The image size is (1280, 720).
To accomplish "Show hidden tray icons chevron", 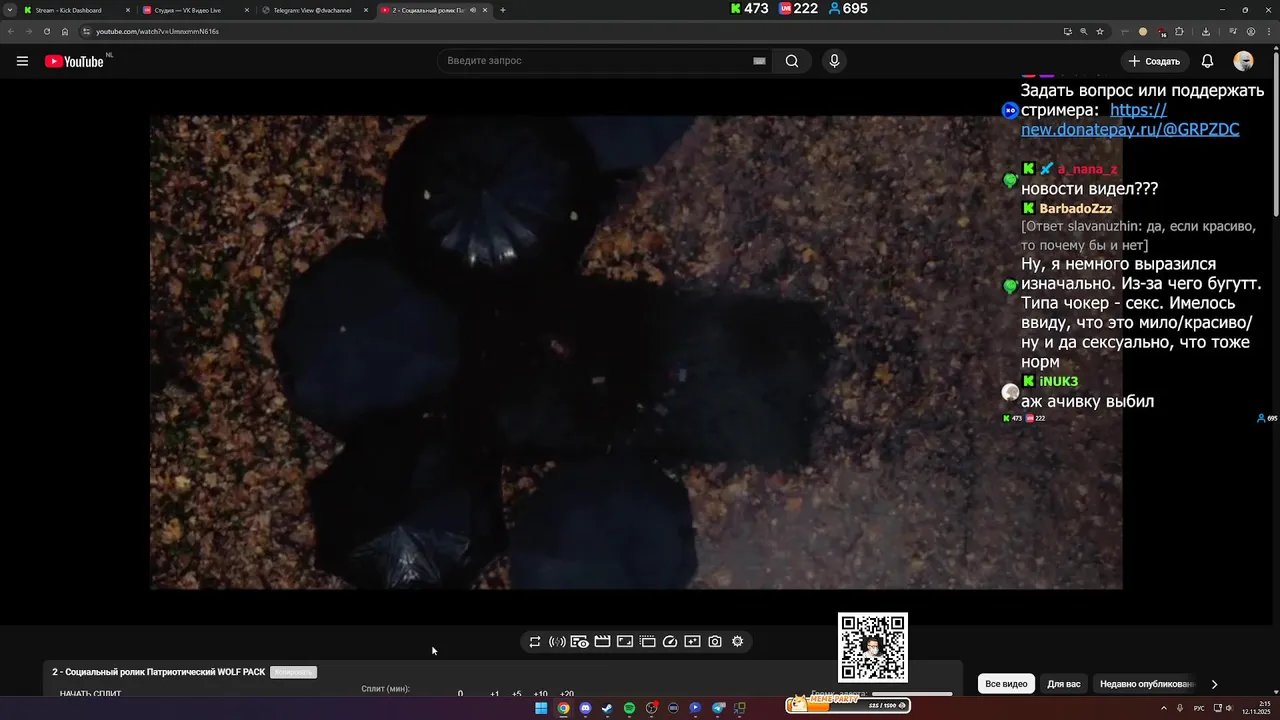I will click(x=1163, y=708).
